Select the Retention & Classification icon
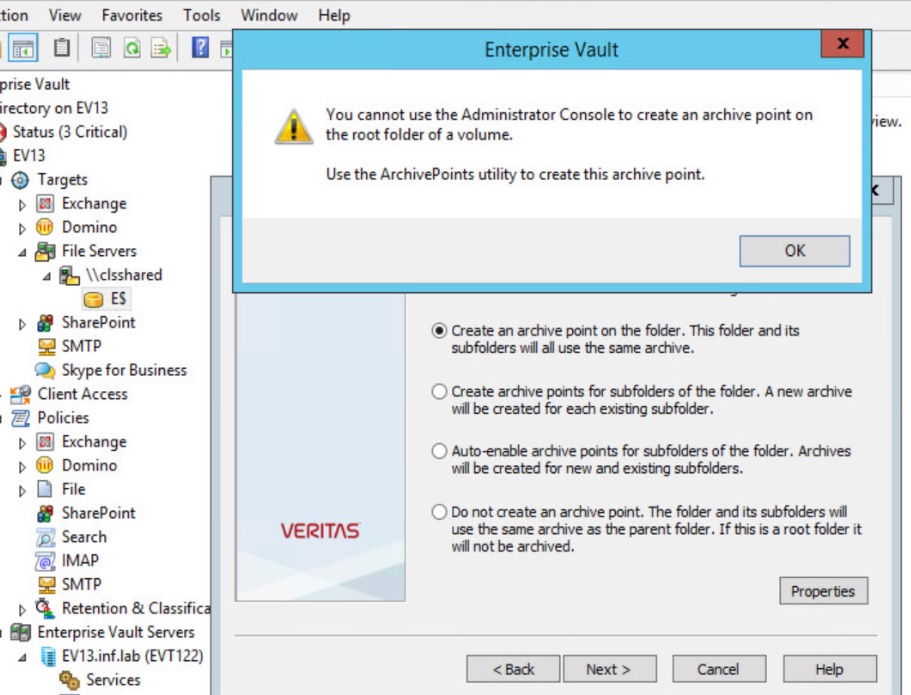 [44, 608]
